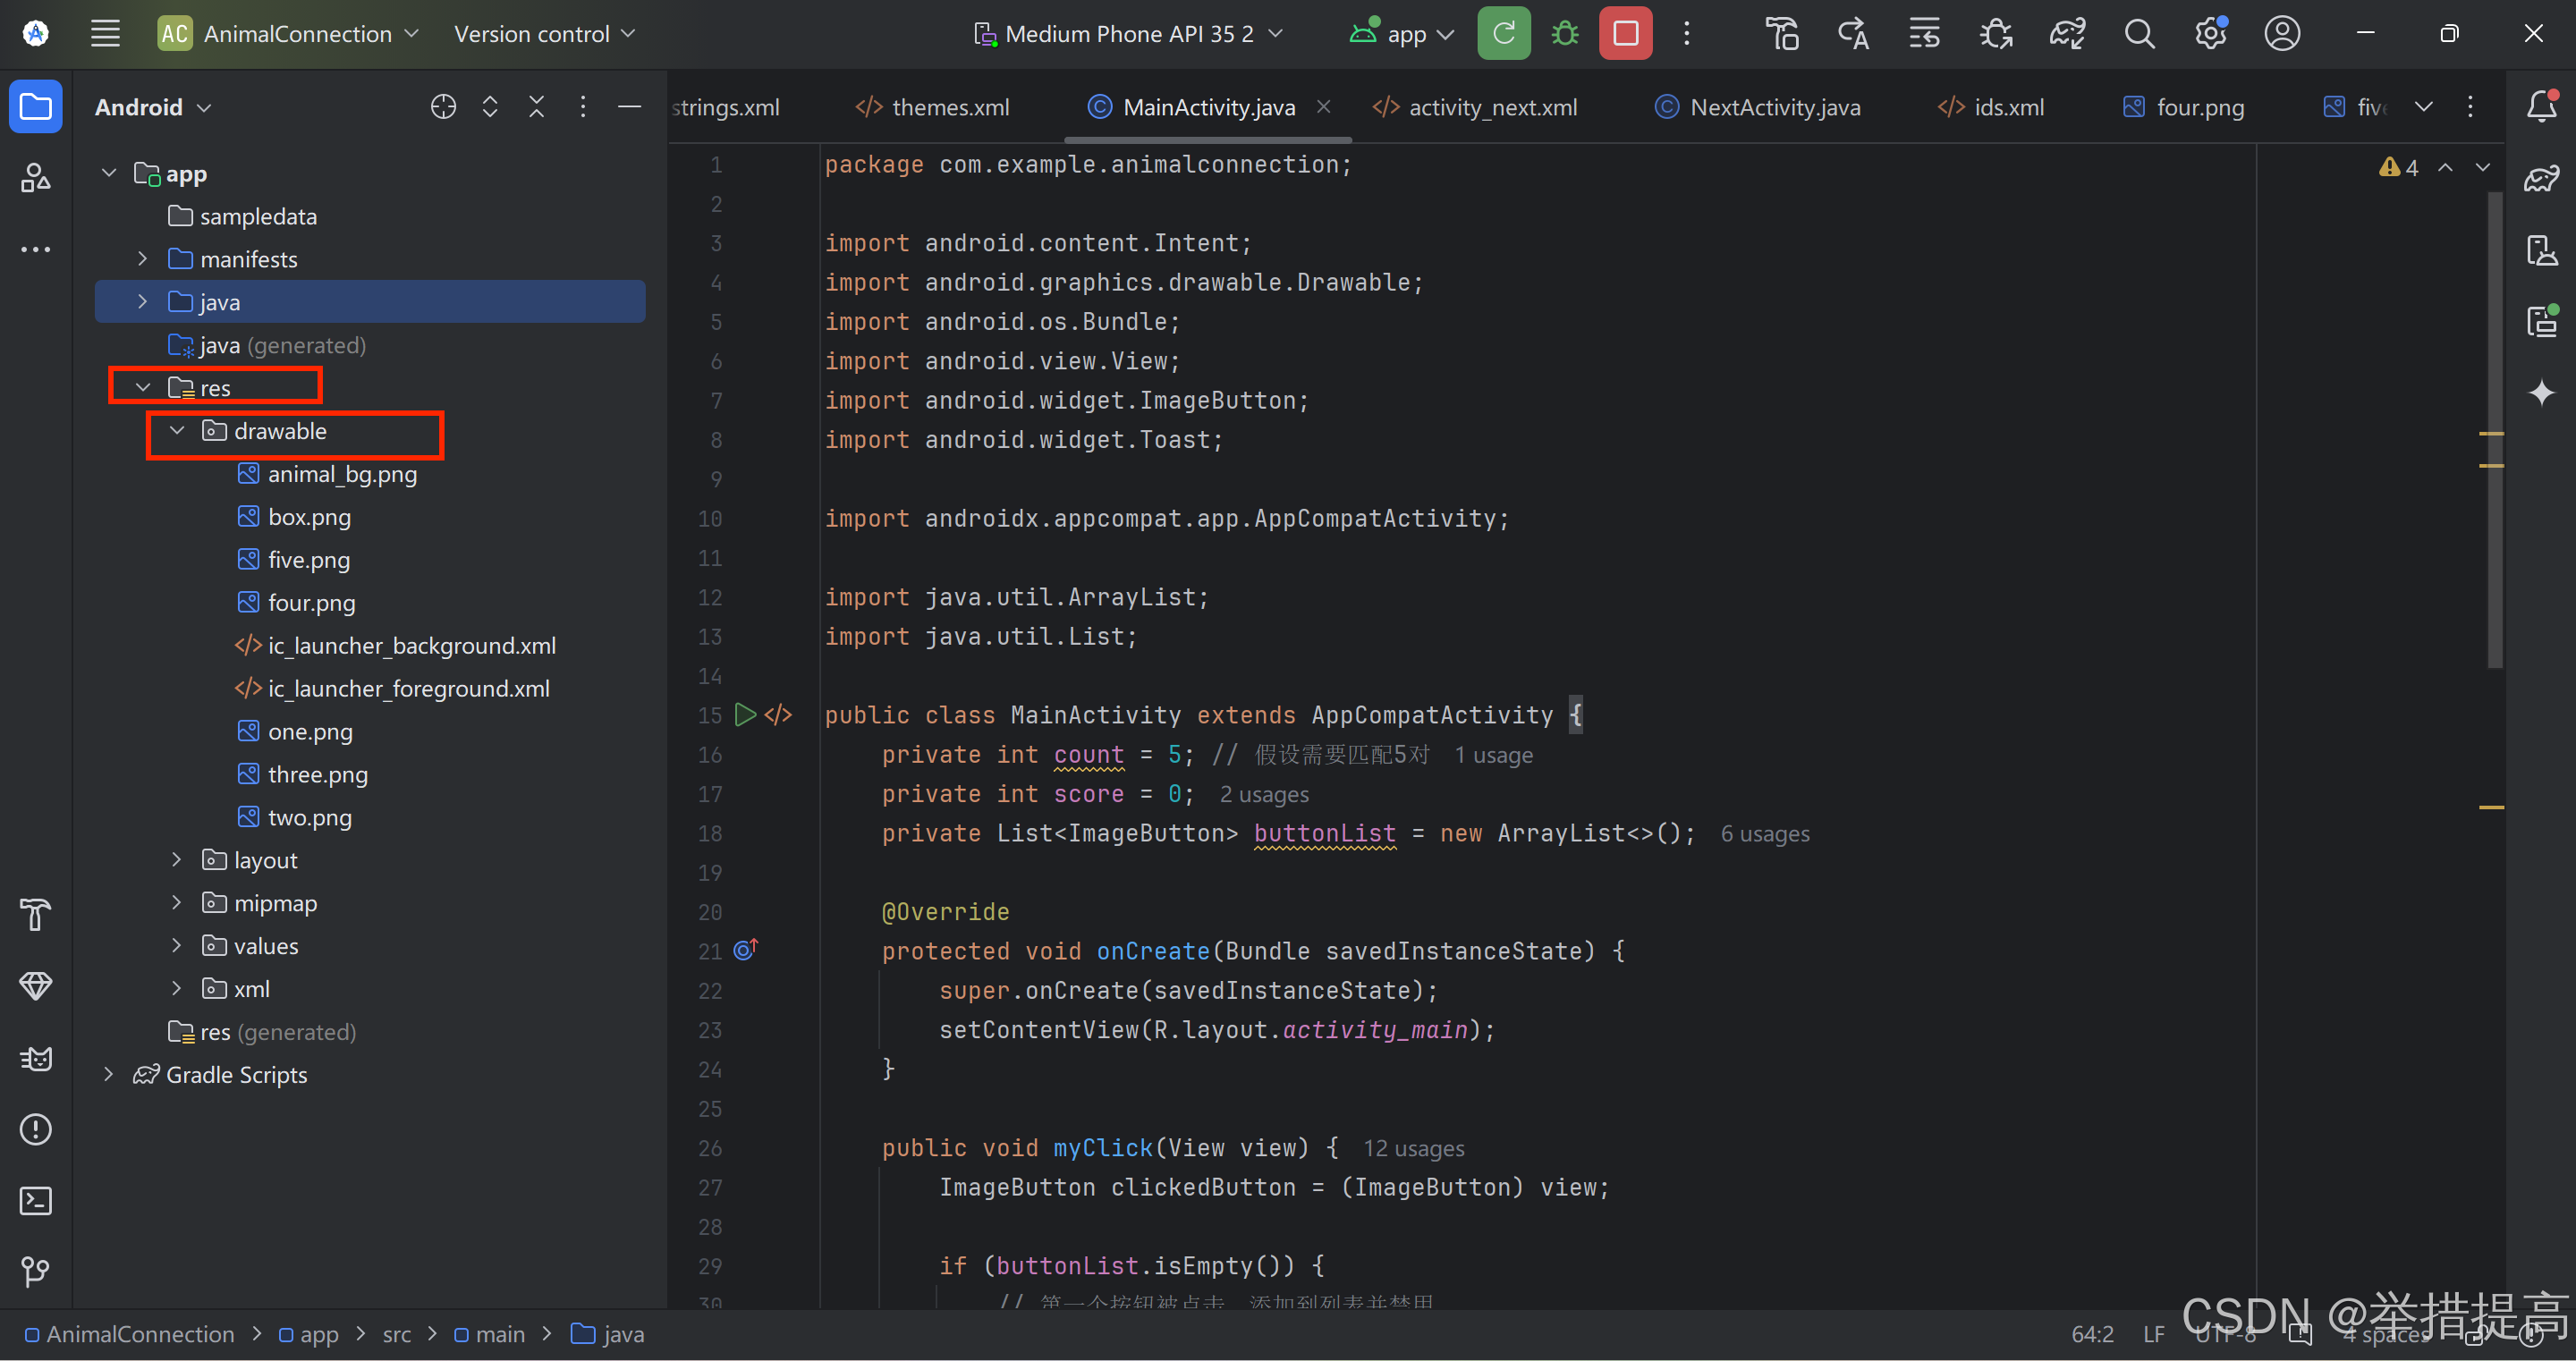This screenshot has height=1361, width=2576.
Task: Run MainActivity from the gutter arrow
Action: point(745,715)
